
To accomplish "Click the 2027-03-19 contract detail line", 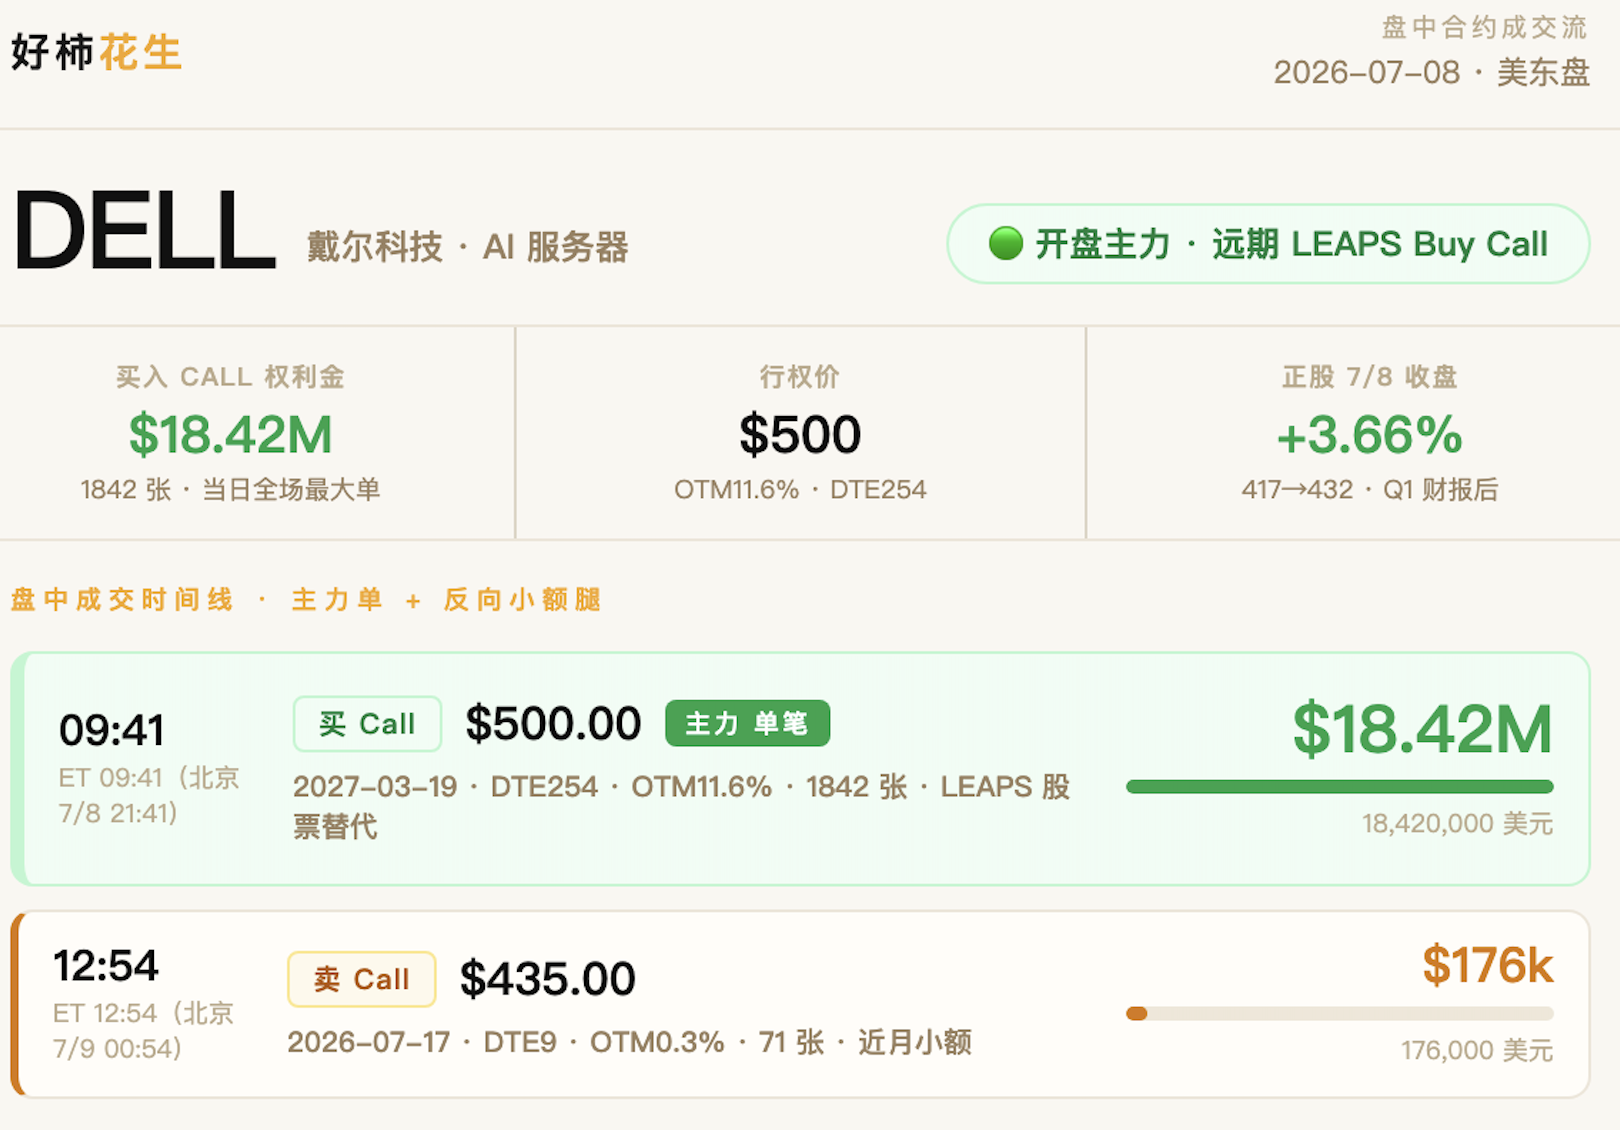I will click(682, 806).
